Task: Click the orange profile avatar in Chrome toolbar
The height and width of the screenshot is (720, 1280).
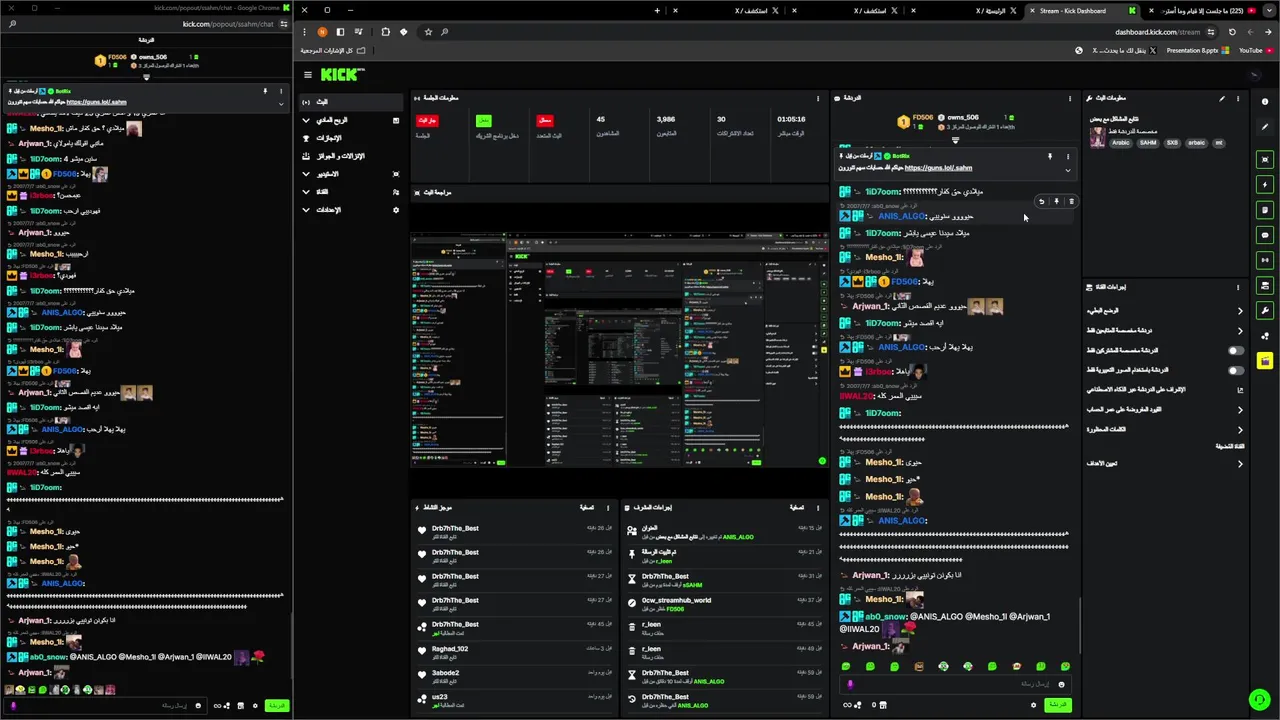Action: point(322,31)
